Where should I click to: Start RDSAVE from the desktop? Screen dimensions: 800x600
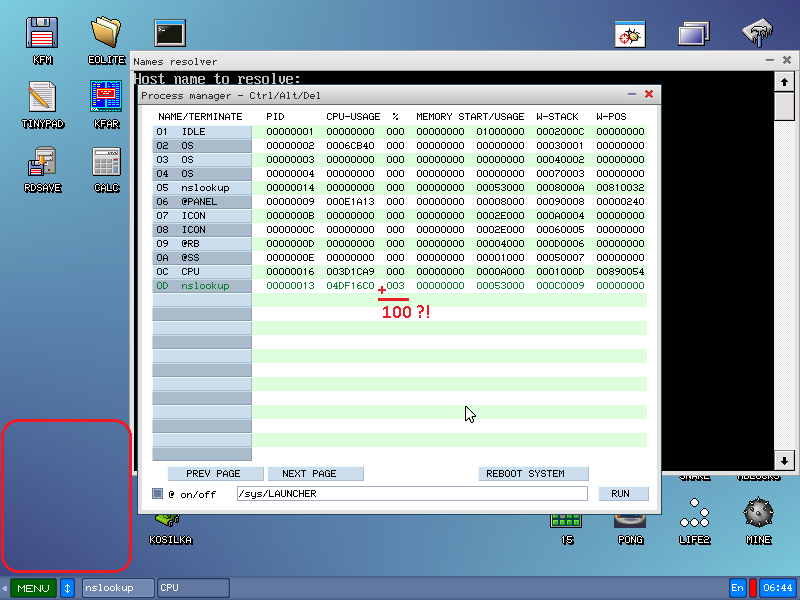click(42, 166)
